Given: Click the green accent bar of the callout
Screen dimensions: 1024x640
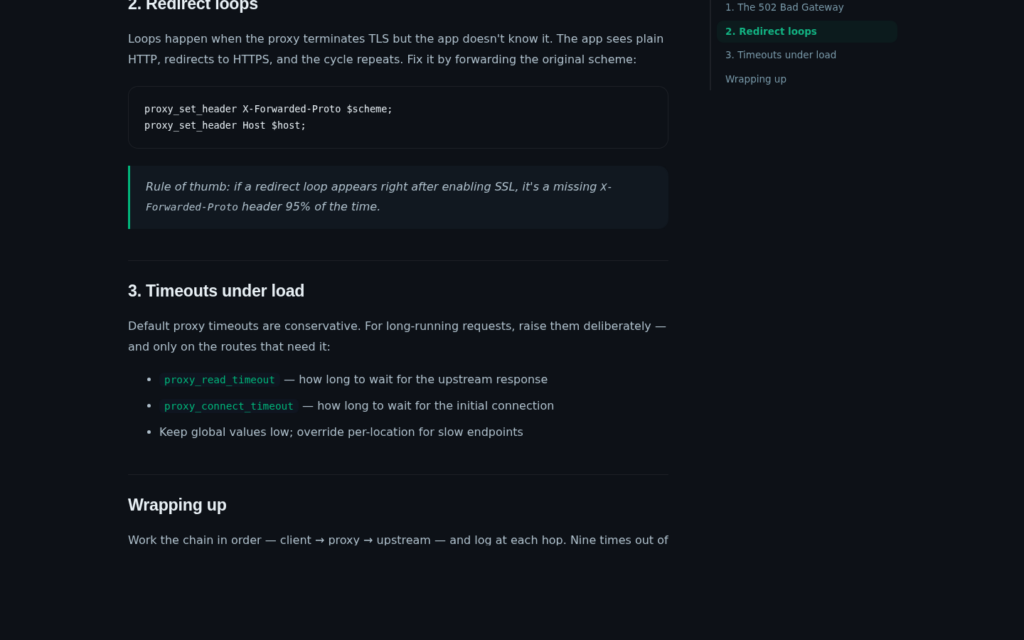Looking at the screenshot, I should (129, 197).
